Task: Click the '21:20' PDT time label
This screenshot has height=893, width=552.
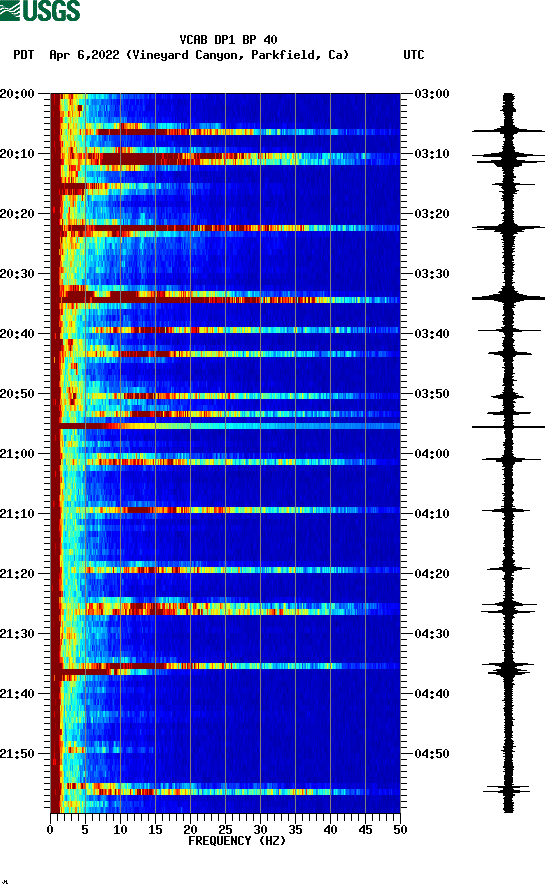Action: click(17, 574)
